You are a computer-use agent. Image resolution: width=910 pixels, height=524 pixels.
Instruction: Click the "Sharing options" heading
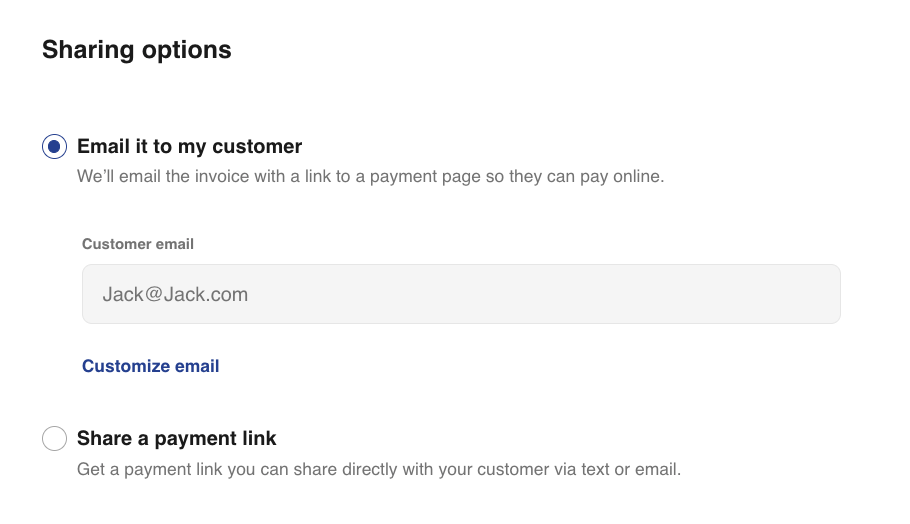136,50
